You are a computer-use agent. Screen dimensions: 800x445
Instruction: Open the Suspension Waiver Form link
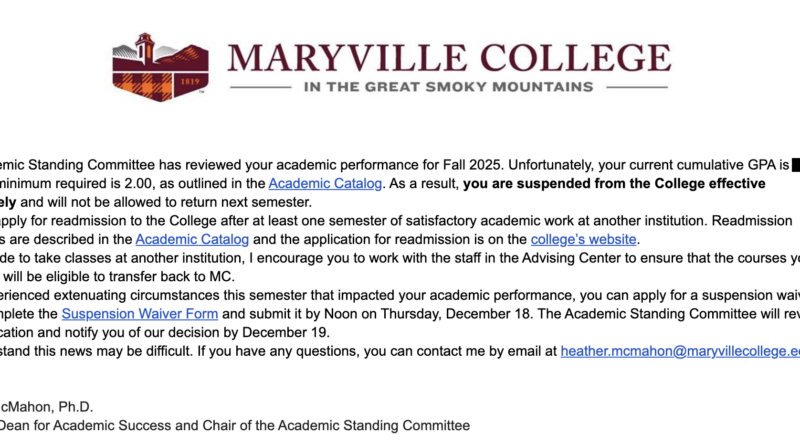pos(140,314)
